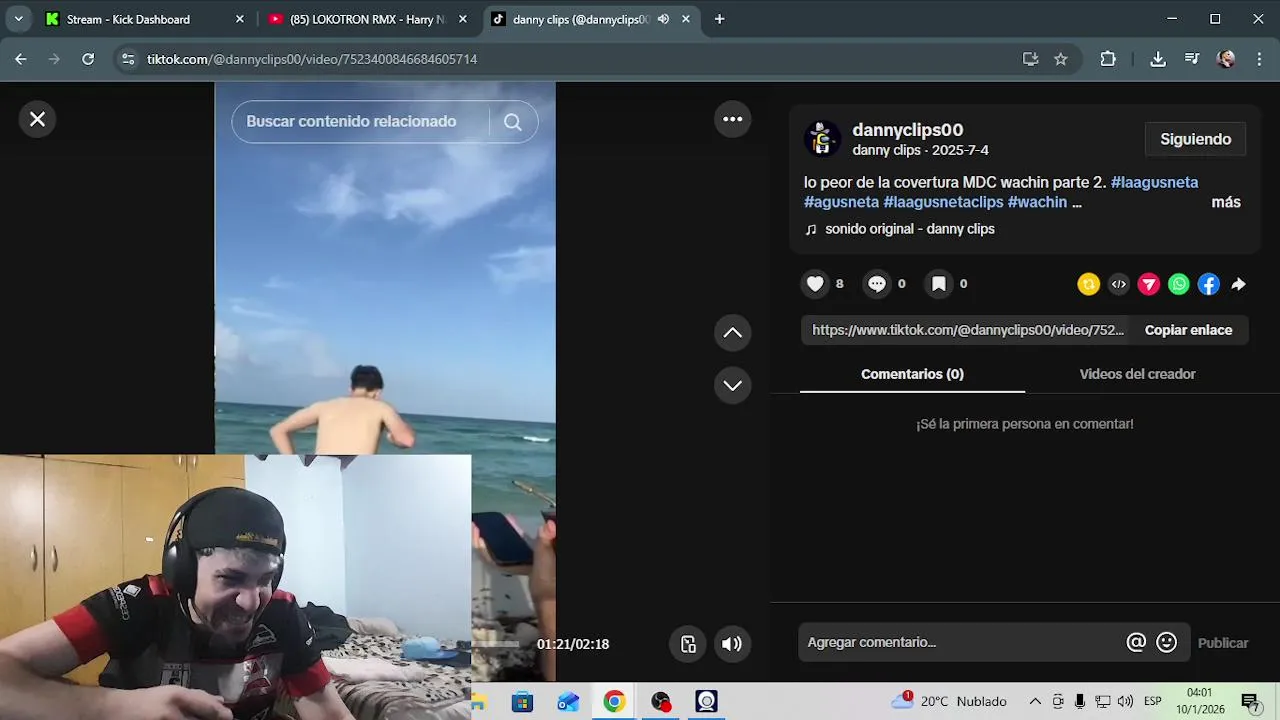Bookmark this page with the star icon
The width and height of the screenshot is (1280, 720).
(1061, 59)
